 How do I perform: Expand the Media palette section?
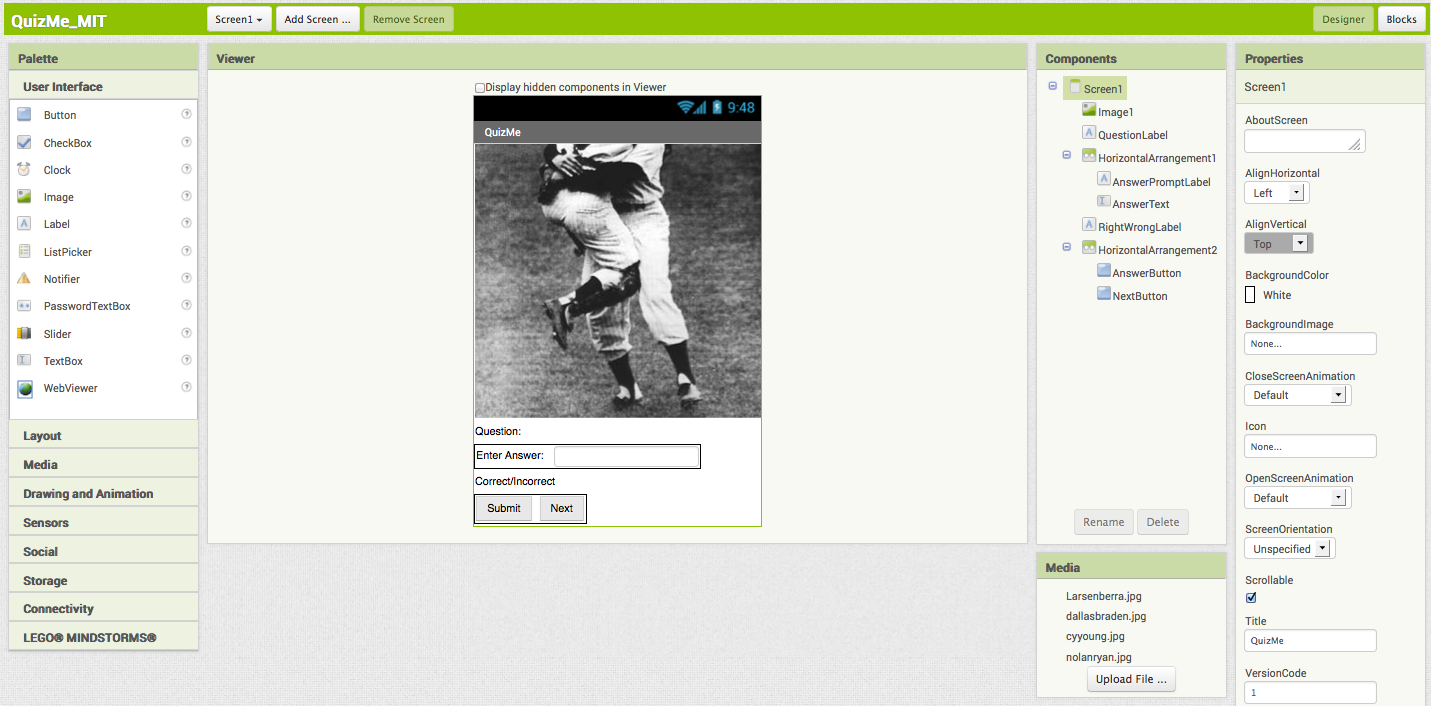[x=104, y=465]
